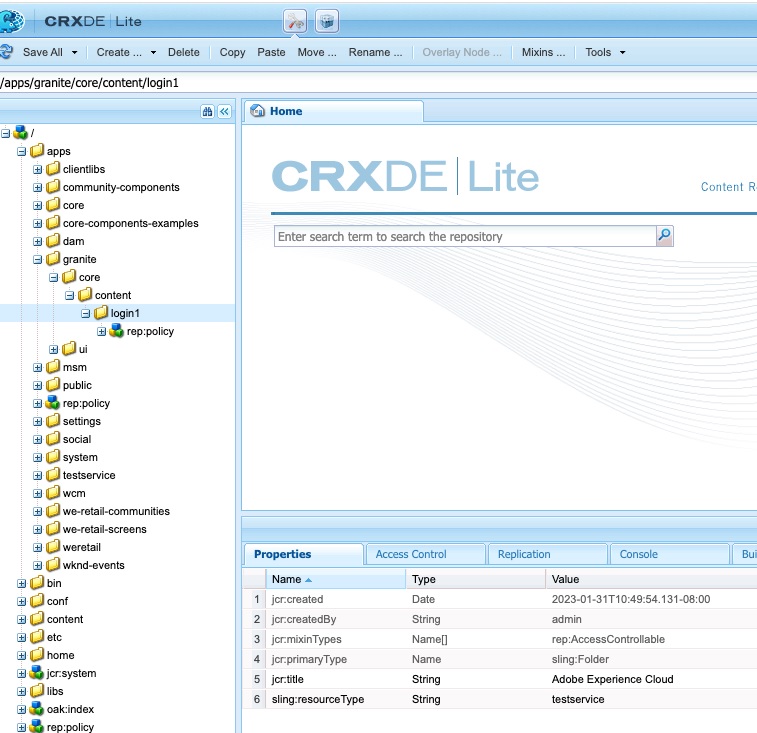Click Save All in toolbar

(x=43, y=52)
